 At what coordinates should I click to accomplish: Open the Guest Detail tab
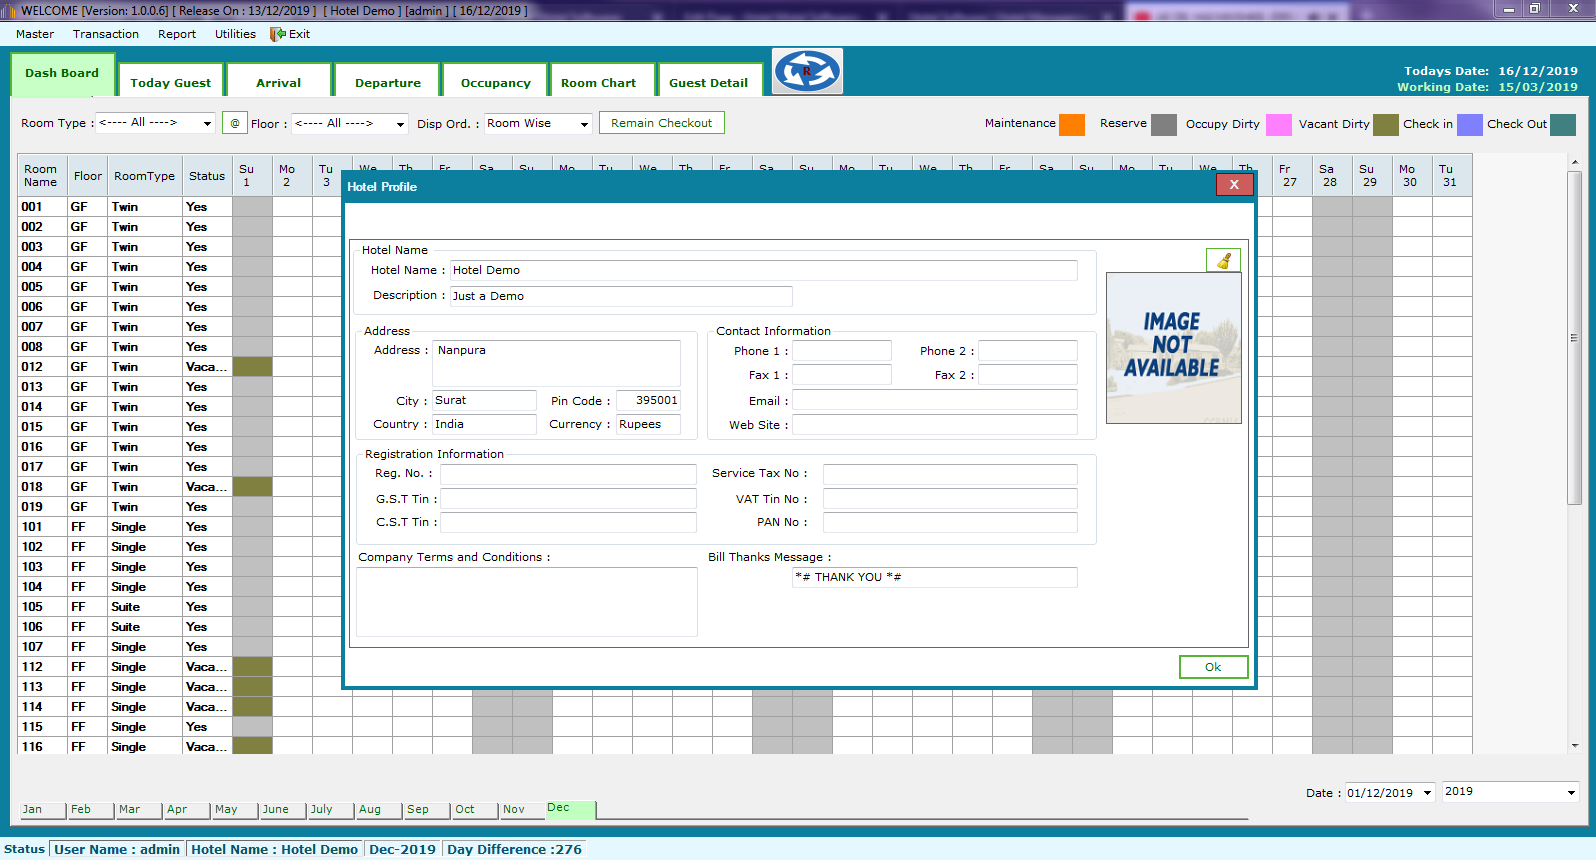tap(708, 83)
